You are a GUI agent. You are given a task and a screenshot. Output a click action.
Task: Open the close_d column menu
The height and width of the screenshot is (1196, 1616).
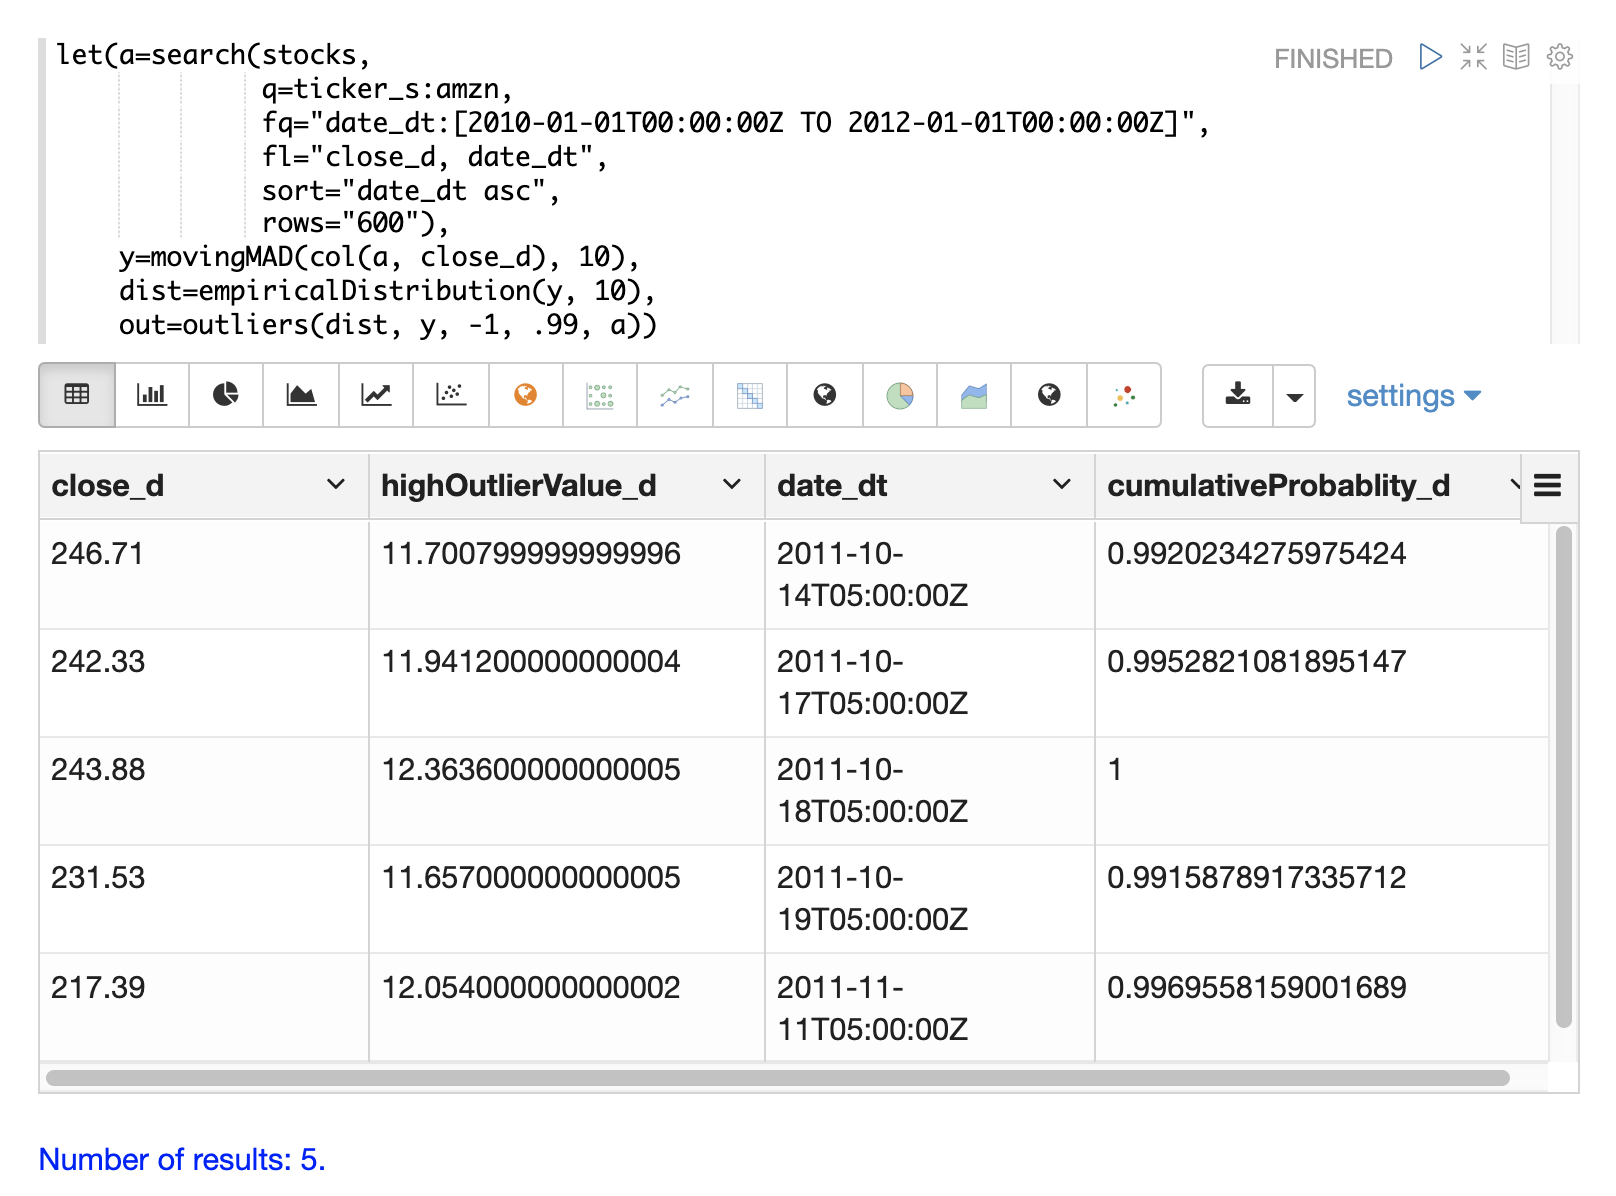[336, 485]
